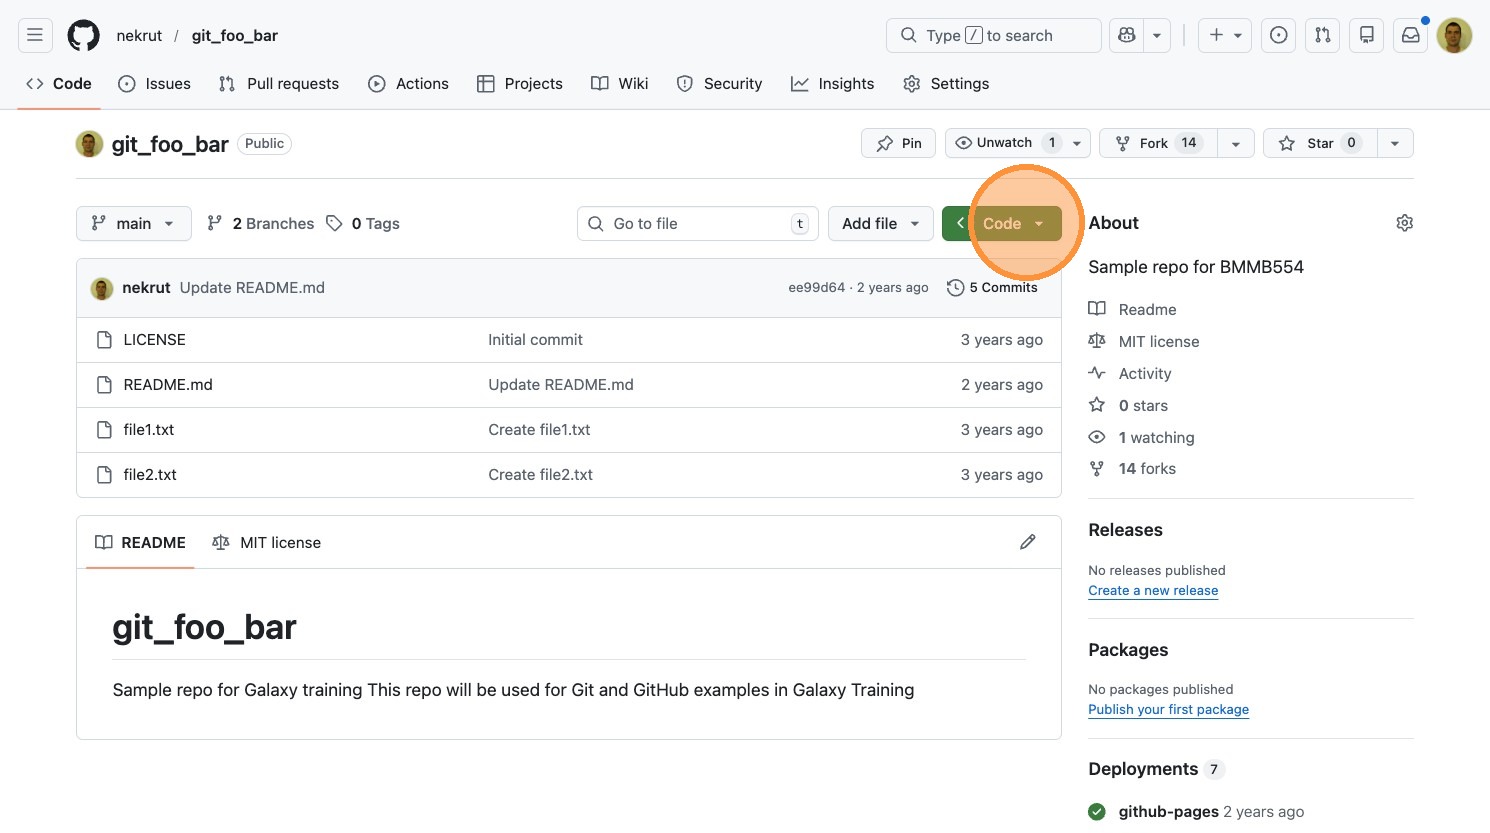This screenshot has width=1490, height=833.
Task: Open the notifications inbox icon
Action: (1410, 36)
